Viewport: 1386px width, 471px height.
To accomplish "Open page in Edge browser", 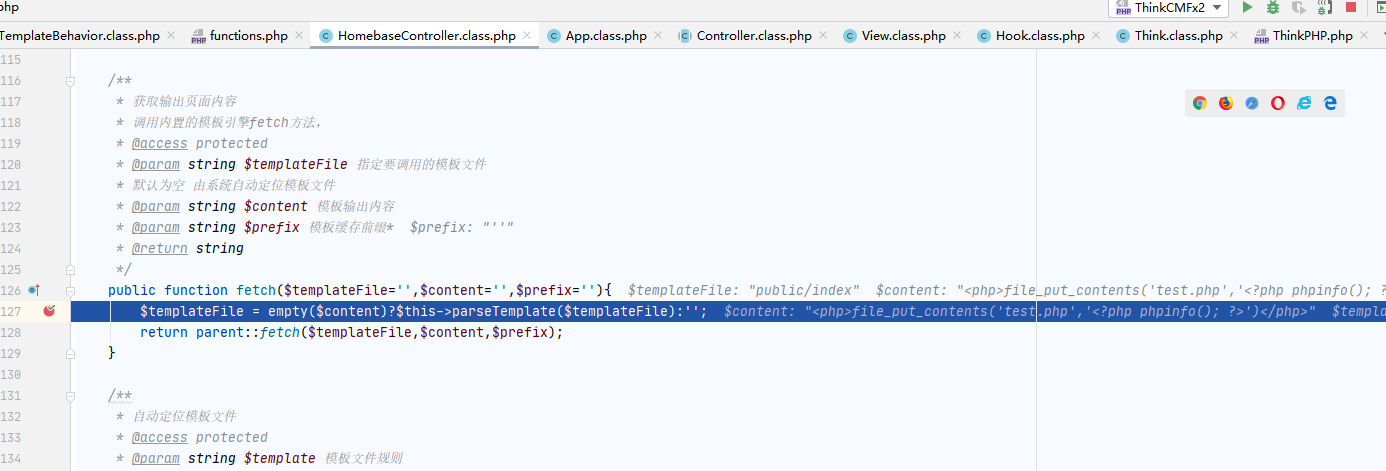I will coord(1330,102).
